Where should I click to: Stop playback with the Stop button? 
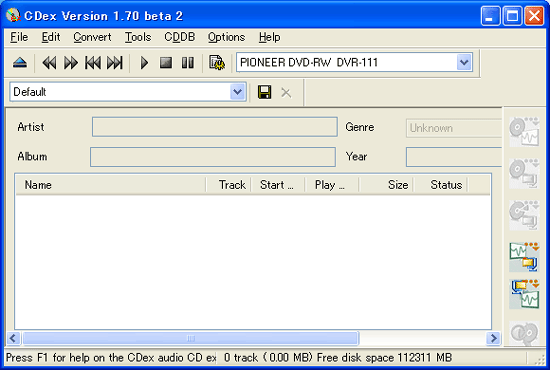coord(166,63)
